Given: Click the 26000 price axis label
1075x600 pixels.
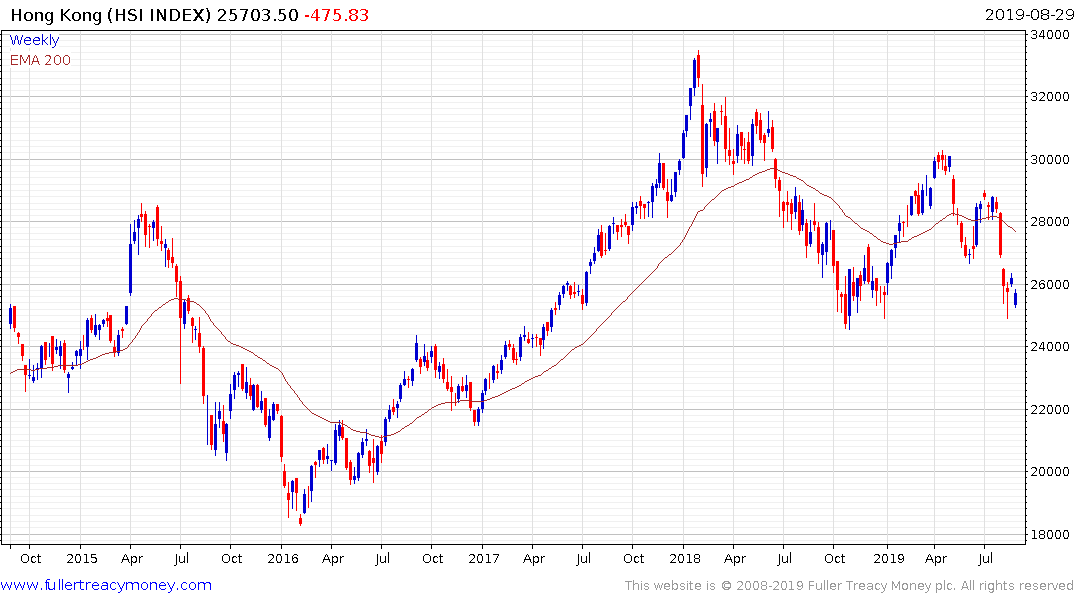Looking at the screenshot, I should click(1050, 284).
